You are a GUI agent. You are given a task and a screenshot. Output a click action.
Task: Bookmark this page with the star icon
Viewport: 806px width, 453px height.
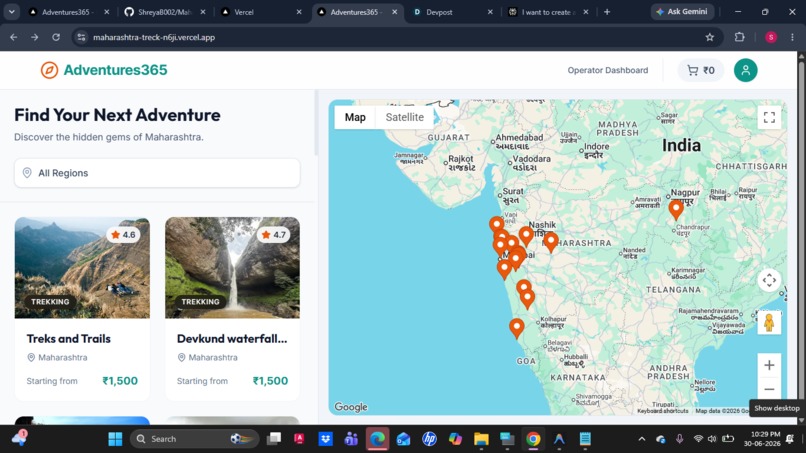[x=709, y=37]
